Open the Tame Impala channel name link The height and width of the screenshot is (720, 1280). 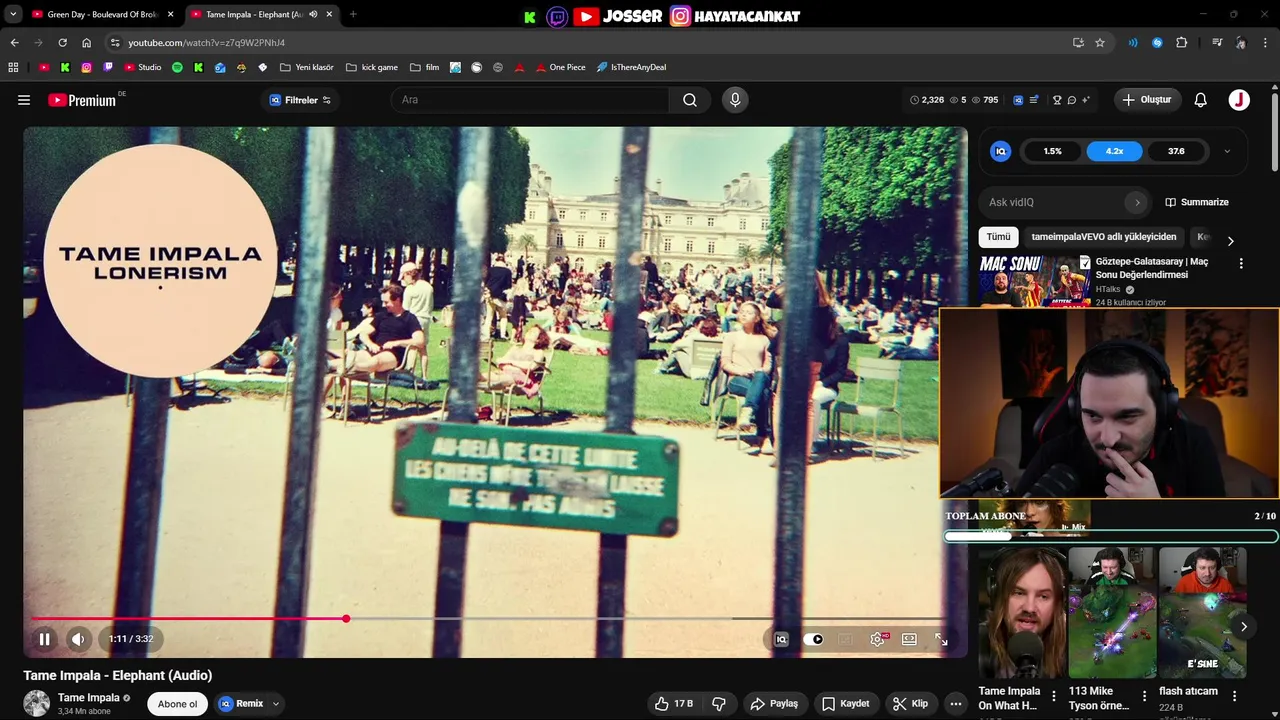pyautogui.click(x=89, y=698)
